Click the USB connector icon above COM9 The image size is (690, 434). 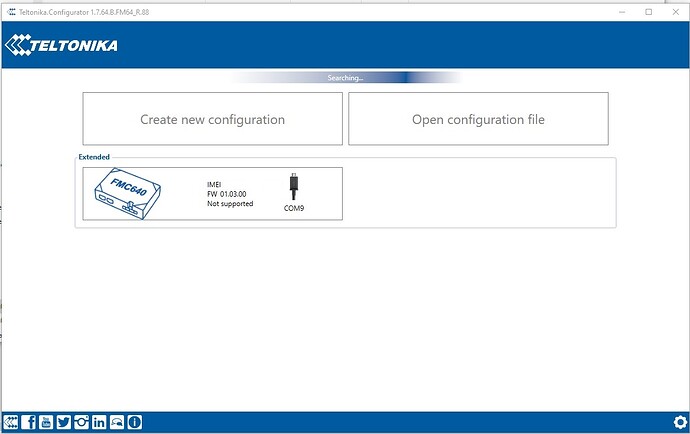[x=293, y=184]
